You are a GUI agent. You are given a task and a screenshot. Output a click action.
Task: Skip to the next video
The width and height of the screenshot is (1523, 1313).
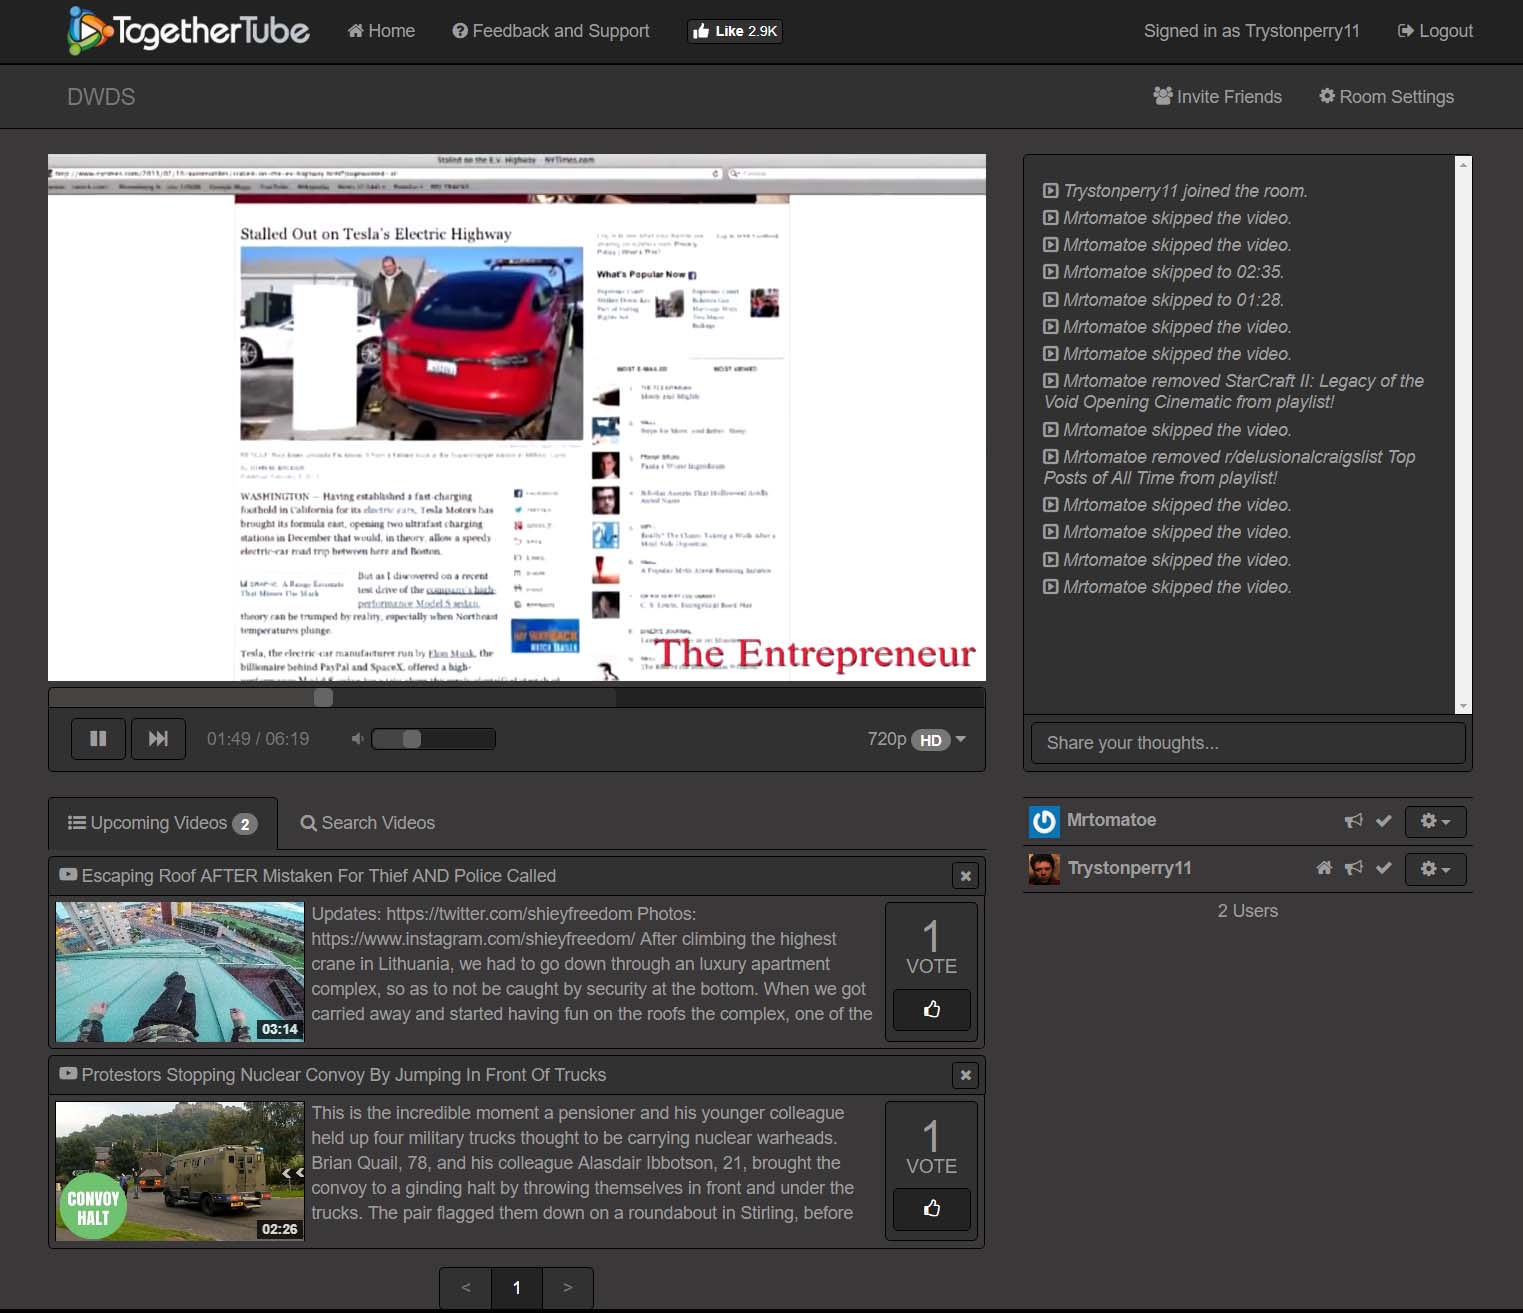click(x=157, y=738)
